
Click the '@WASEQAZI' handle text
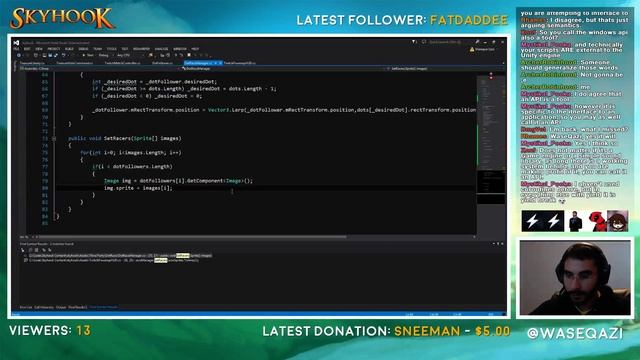(575, 333)
